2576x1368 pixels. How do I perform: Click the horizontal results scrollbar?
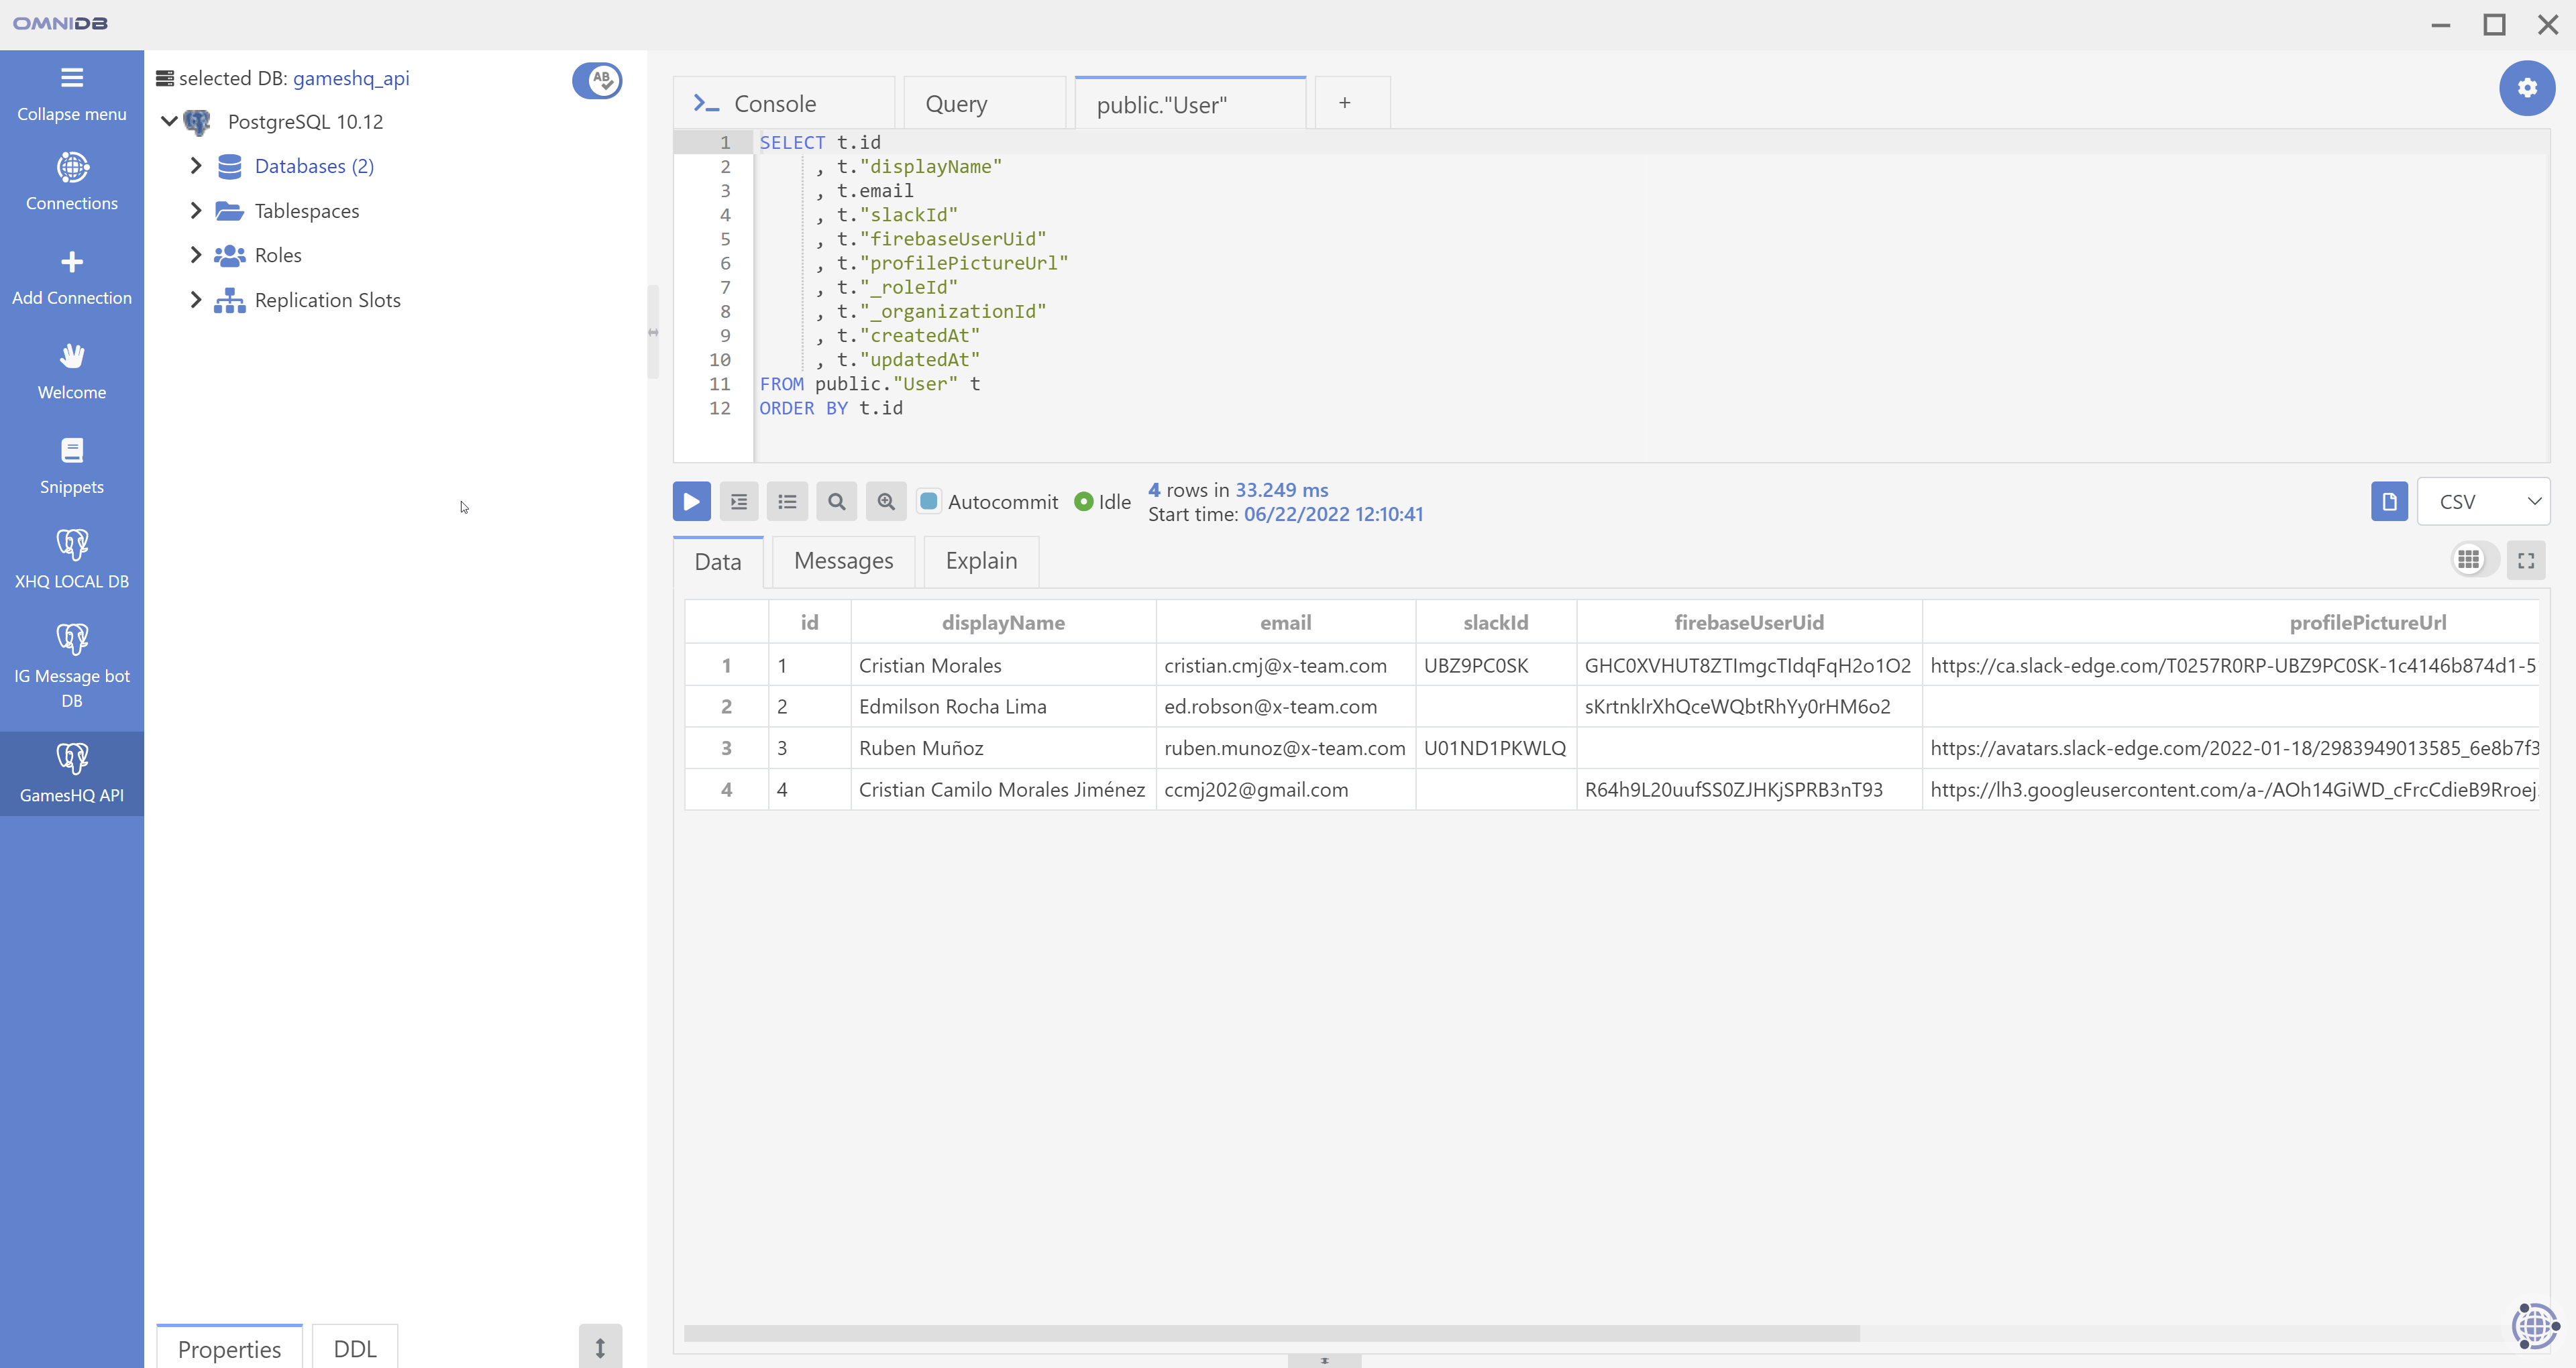tap(1271, 1333)
